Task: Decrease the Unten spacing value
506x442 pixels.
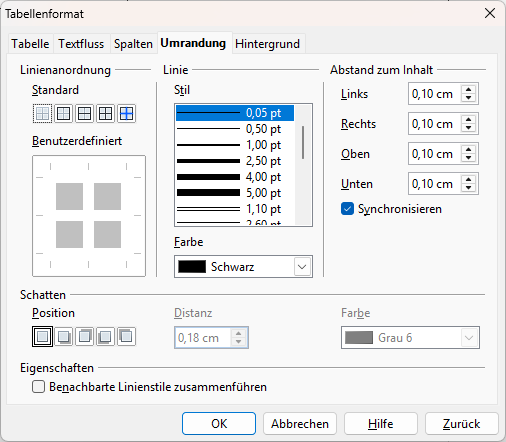Action: (x=469, y=188)
